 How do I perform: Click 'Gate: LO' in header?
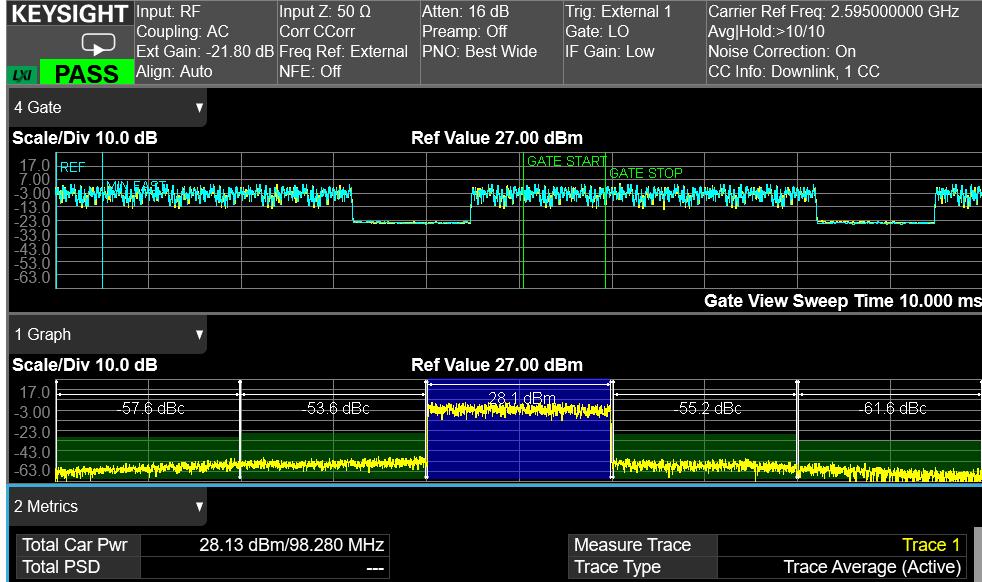click(x=597, y=32)
